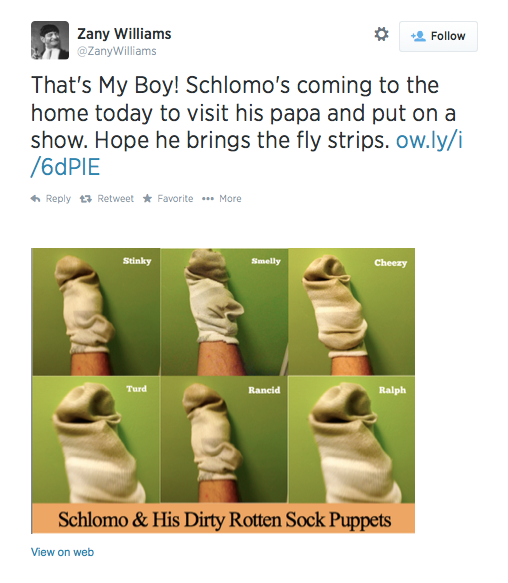Click the Reply arrow icon
The width and height of the screenshot is (508, 583).
(35, 199)
